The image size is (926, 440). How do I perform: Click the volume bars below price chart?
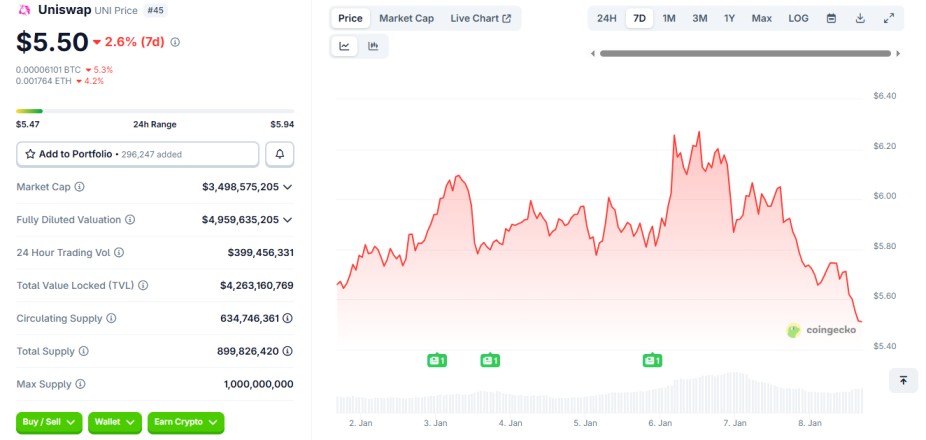tap(599, 393)
